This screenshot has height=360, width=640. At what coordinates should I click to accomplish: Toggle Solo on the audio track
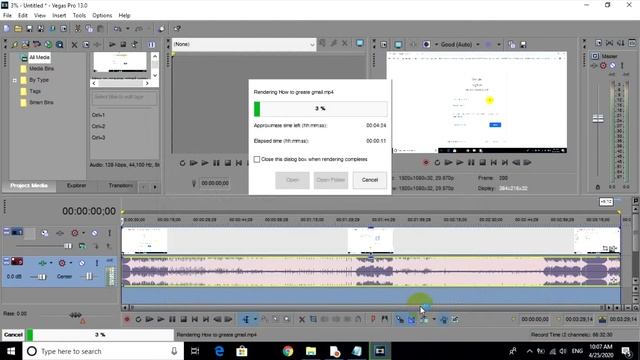[x=97, y=263]
